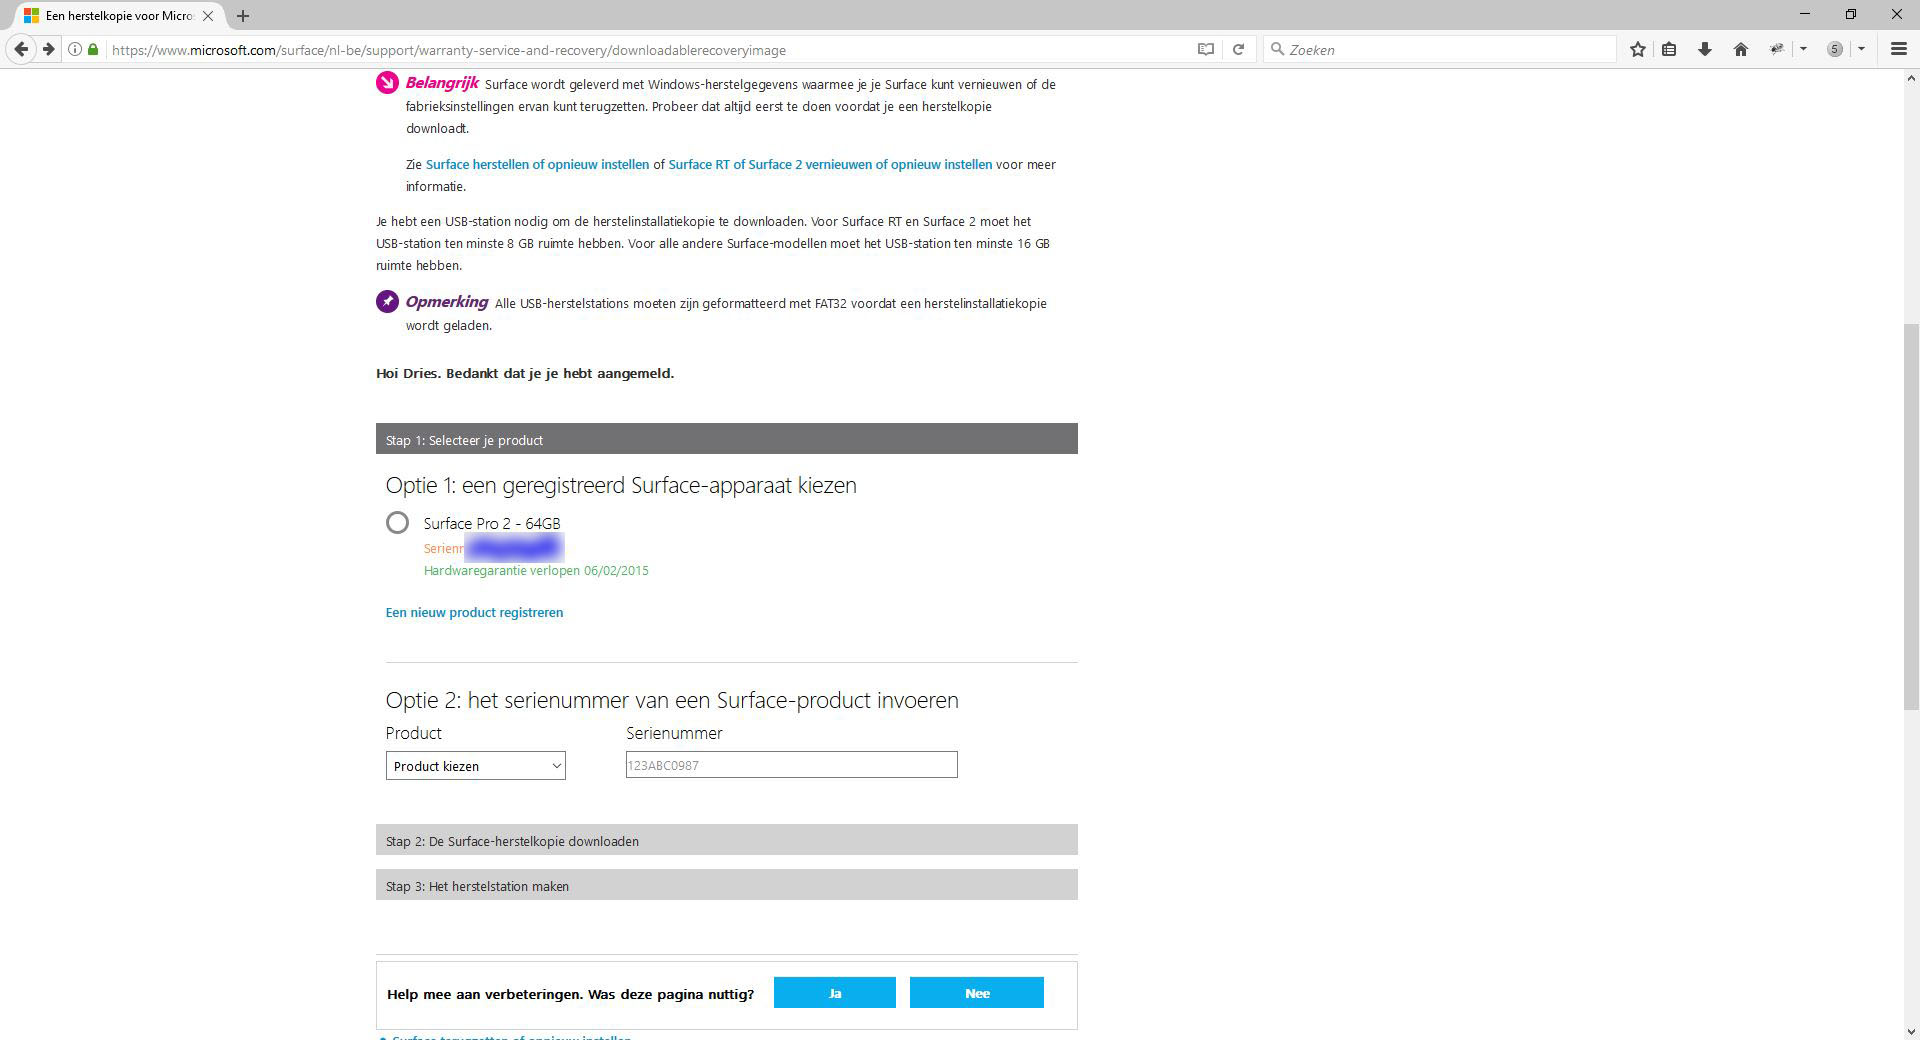Expand 'Stap 3: Het herstelstation maken'
The height and width of the screenshot is (1040, 1920).
point(727,885)
